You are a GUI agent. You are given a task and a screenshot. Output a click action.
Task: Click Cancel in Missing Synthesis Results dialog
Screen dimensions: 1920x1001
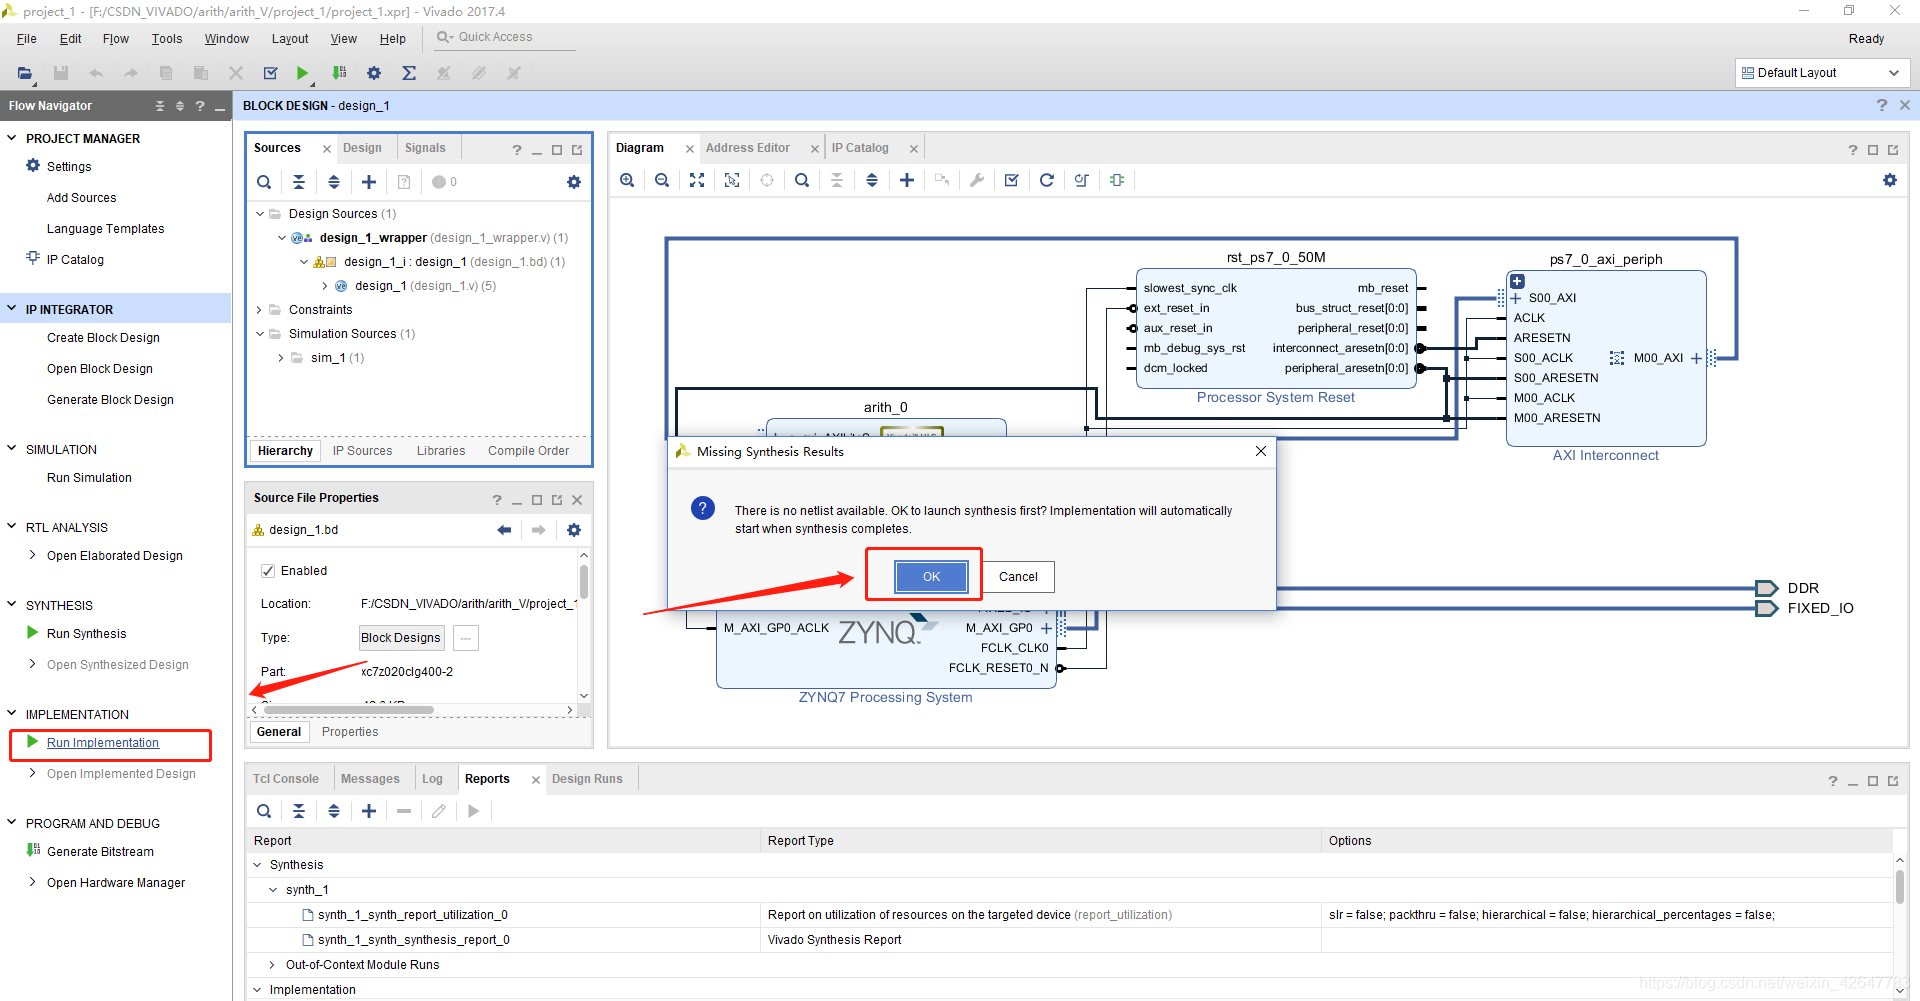point(1018,577)
